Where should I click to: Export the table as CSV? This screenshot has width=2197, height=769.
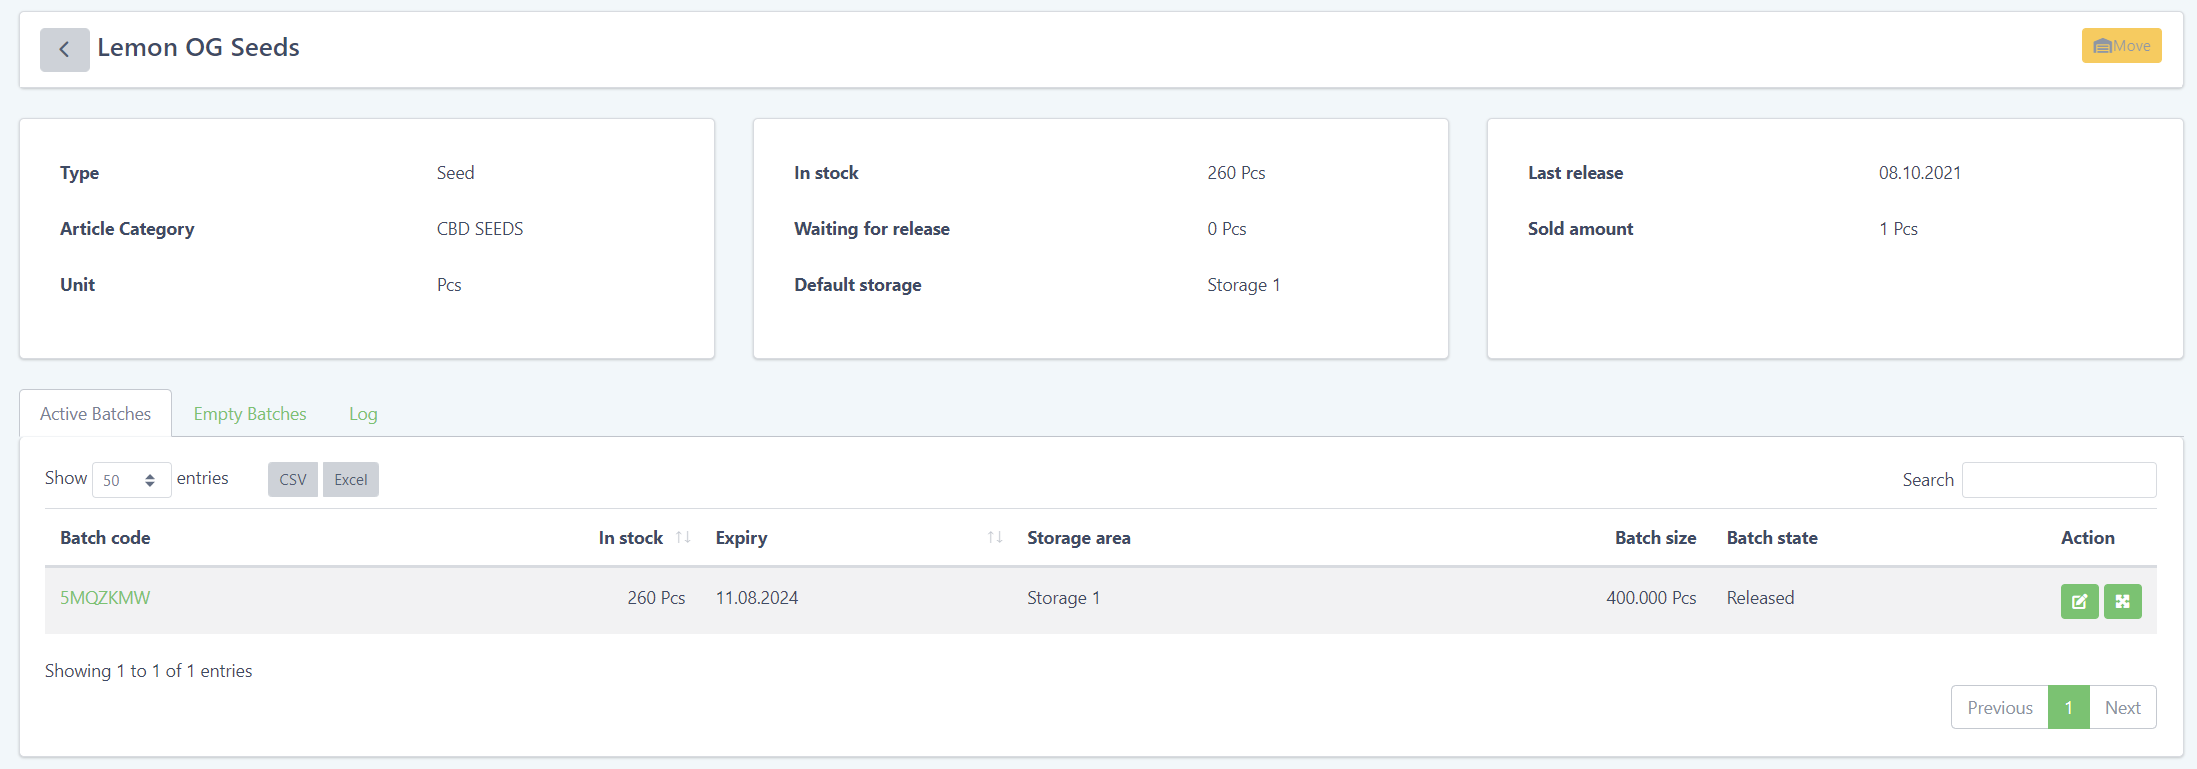[x=292, y=480]
